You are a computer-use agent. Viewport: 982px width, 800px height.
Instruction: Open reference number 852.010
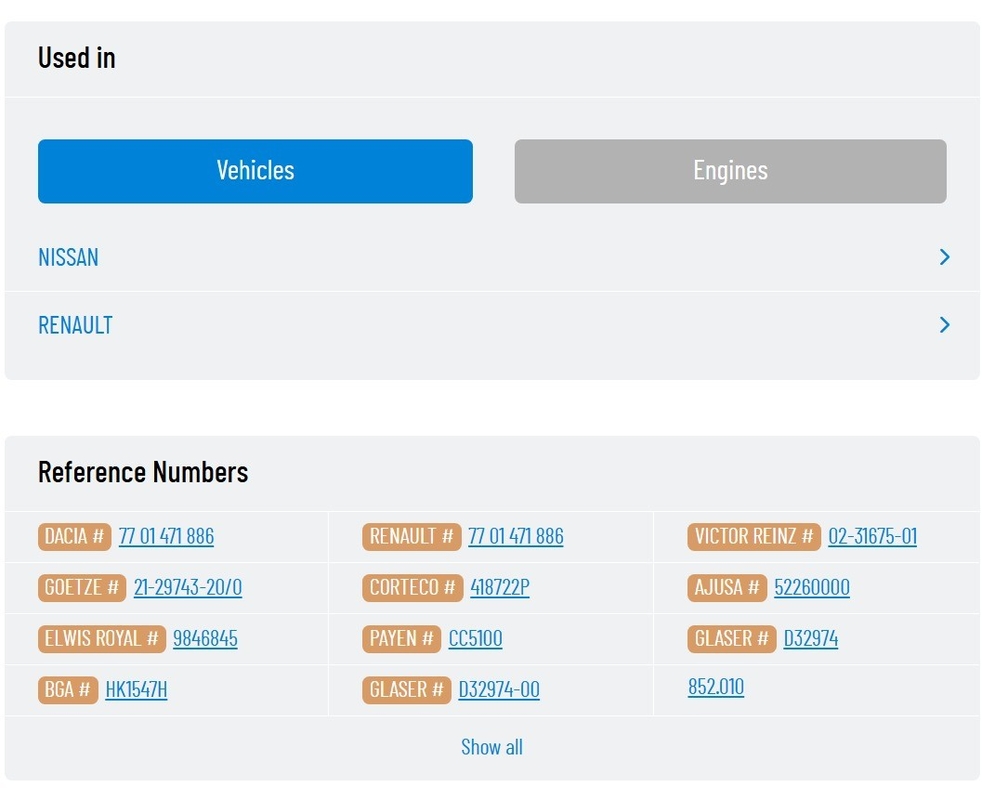(x=716, y=687)
